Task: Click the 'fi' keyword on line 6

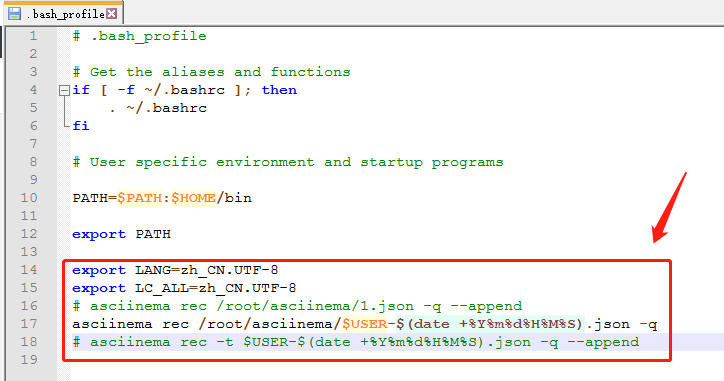Action: [x=81, y=126]
